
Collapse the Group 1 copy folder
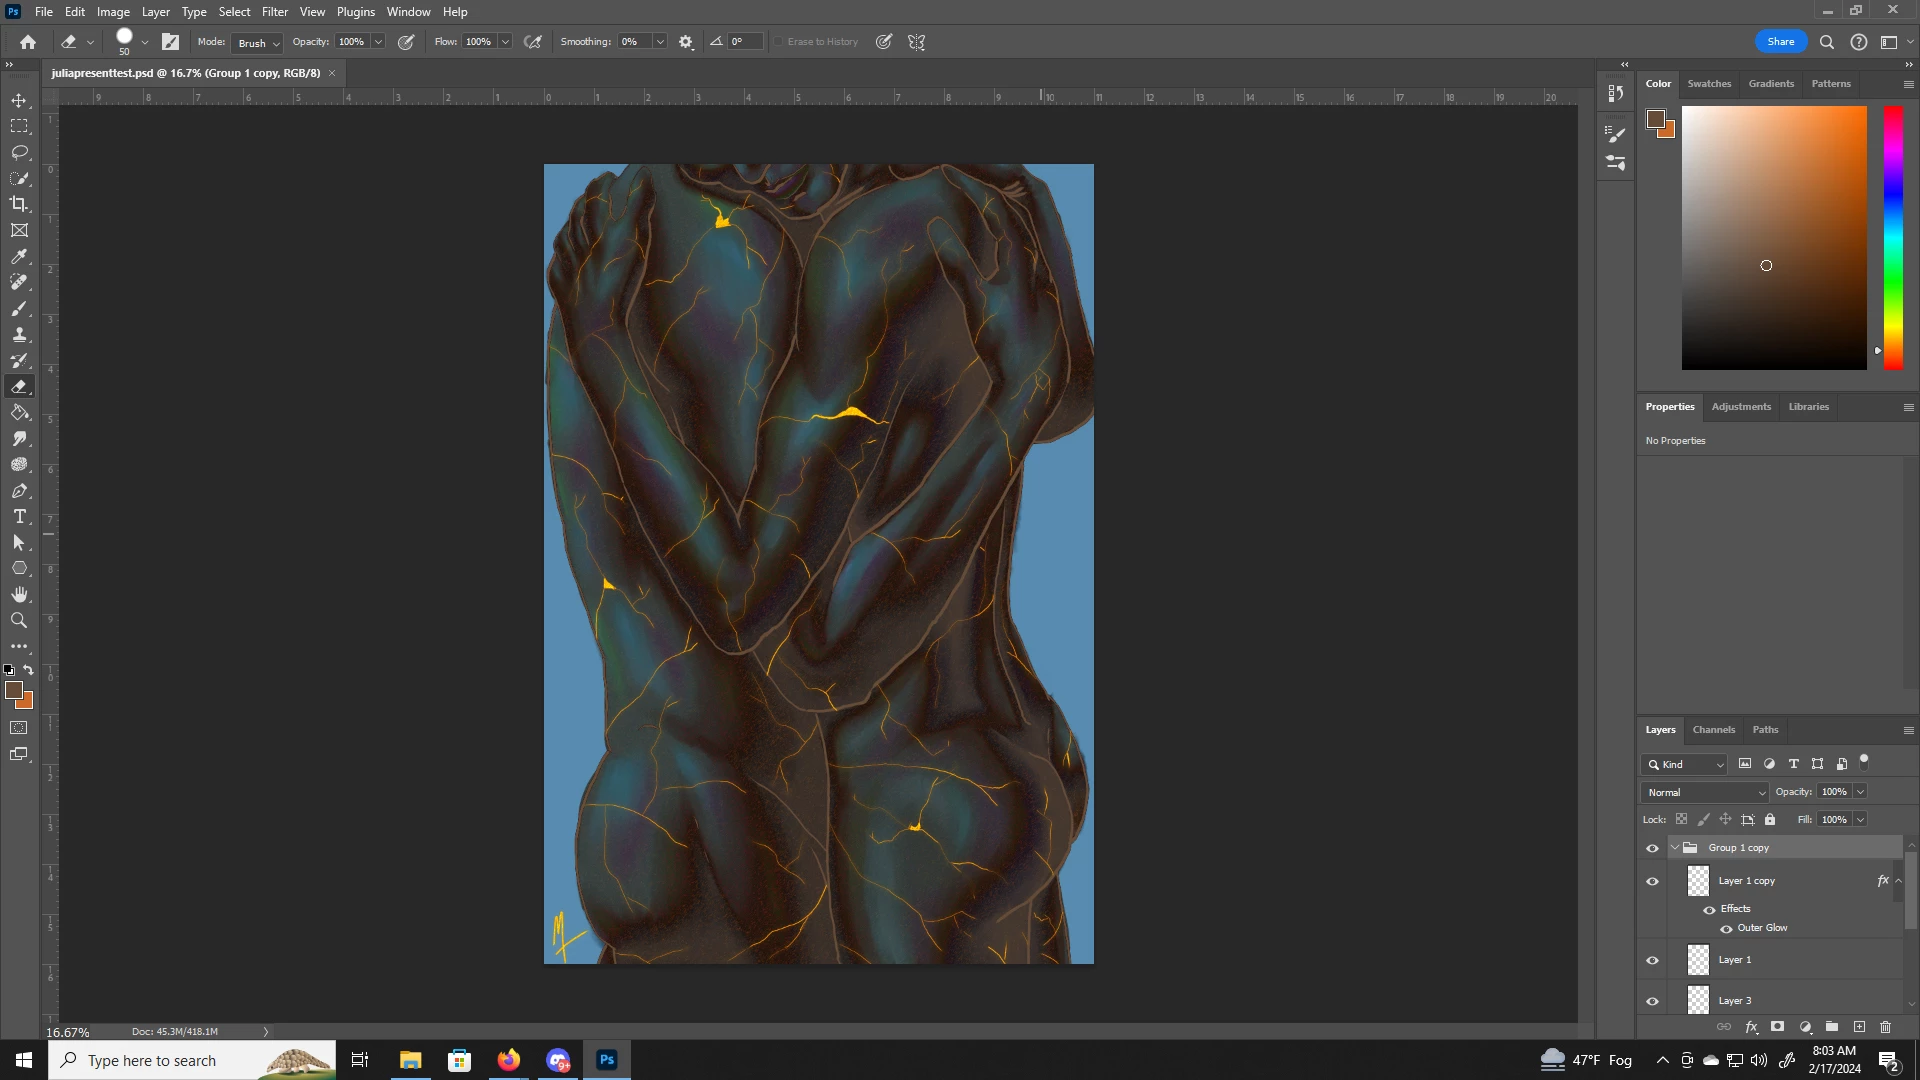1675,848
